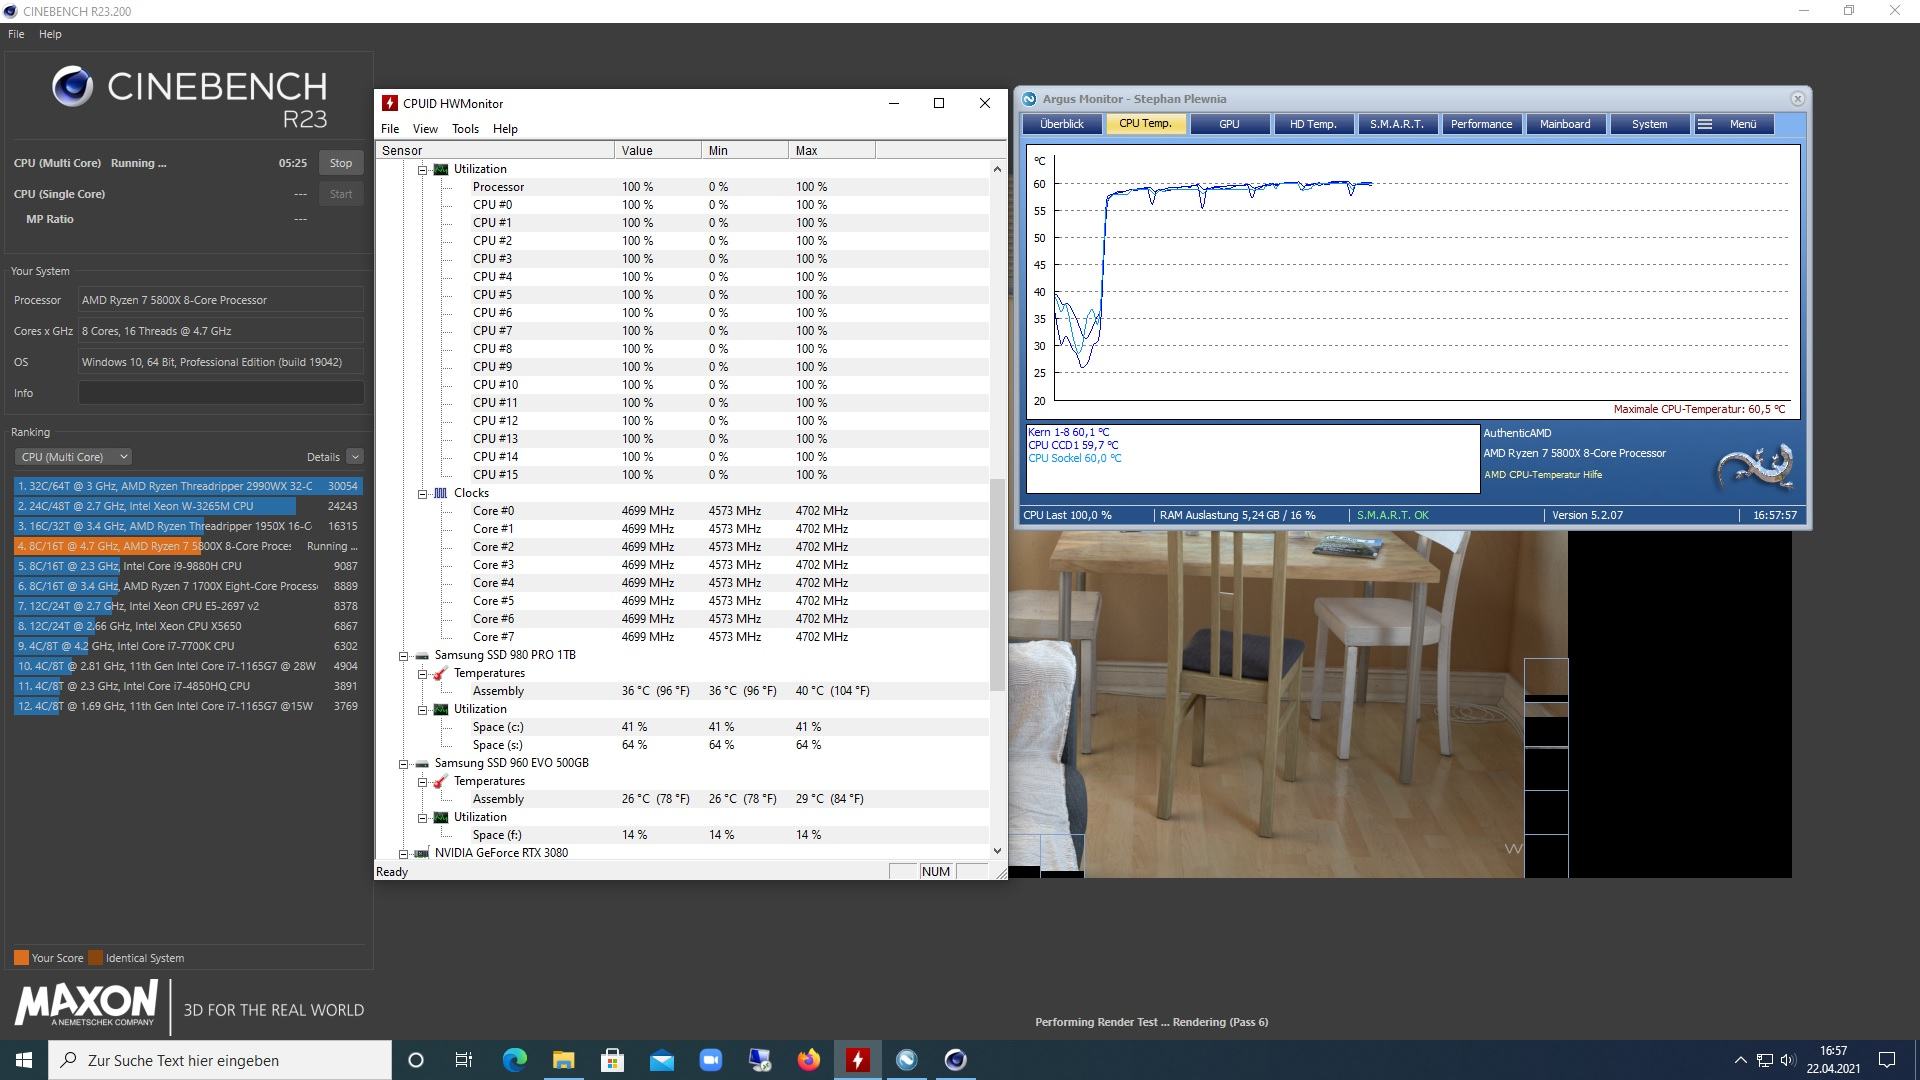Open Cortana from the taskbar circle icon
Viewport: 1920px width, 1080px height.
click(416, 1060)
